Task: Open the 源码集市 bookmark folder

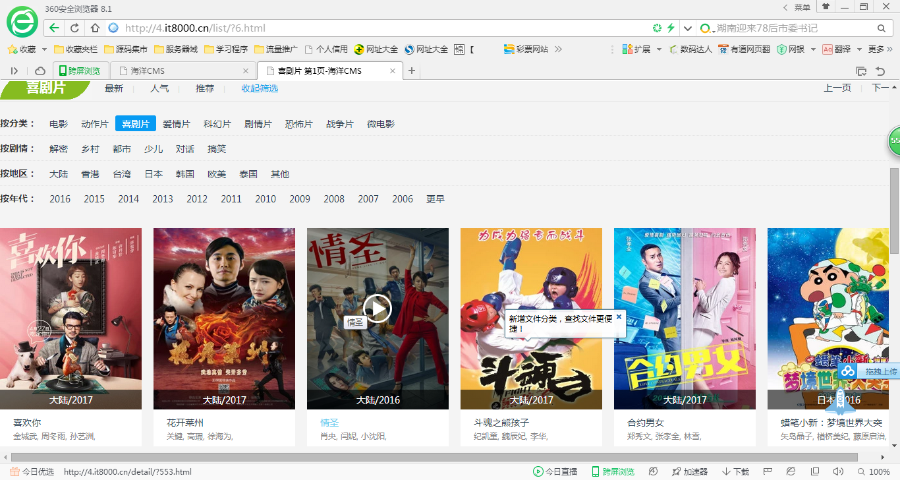Action: click(x=126, y=49)
